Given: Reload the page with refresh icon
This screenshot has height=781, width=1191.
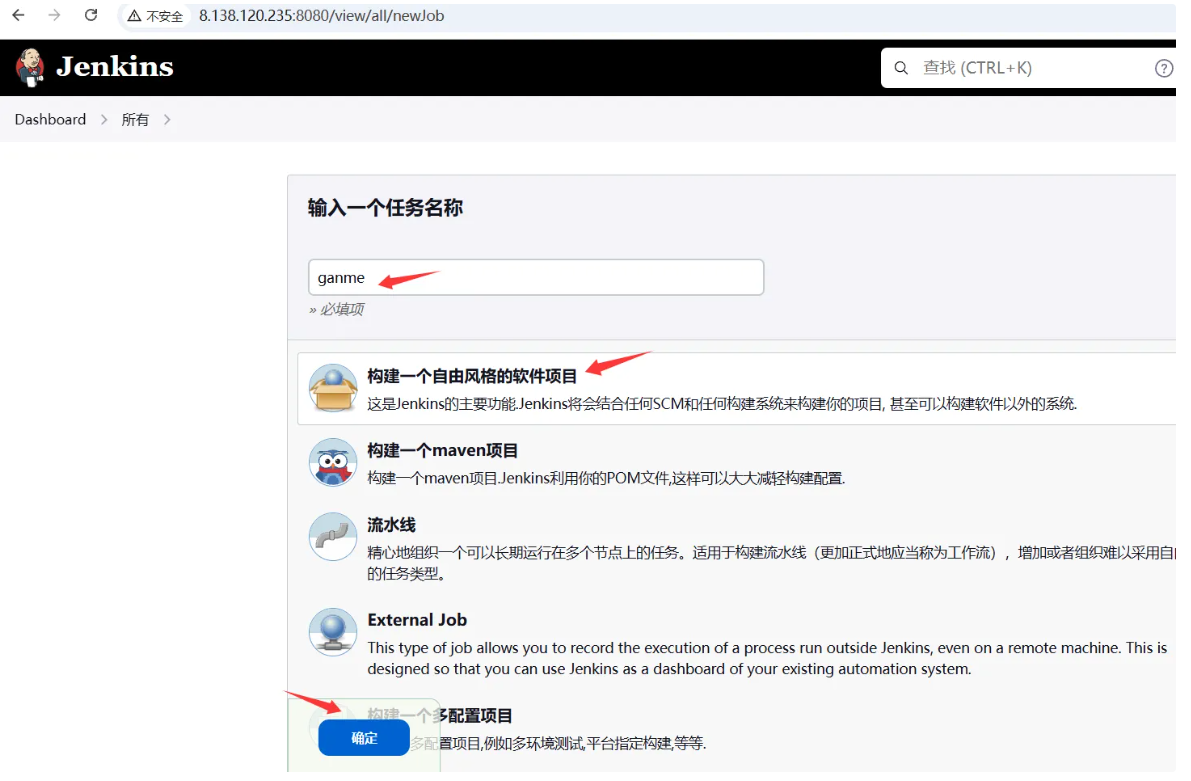Looking at the screenshot, I should 91,15.
